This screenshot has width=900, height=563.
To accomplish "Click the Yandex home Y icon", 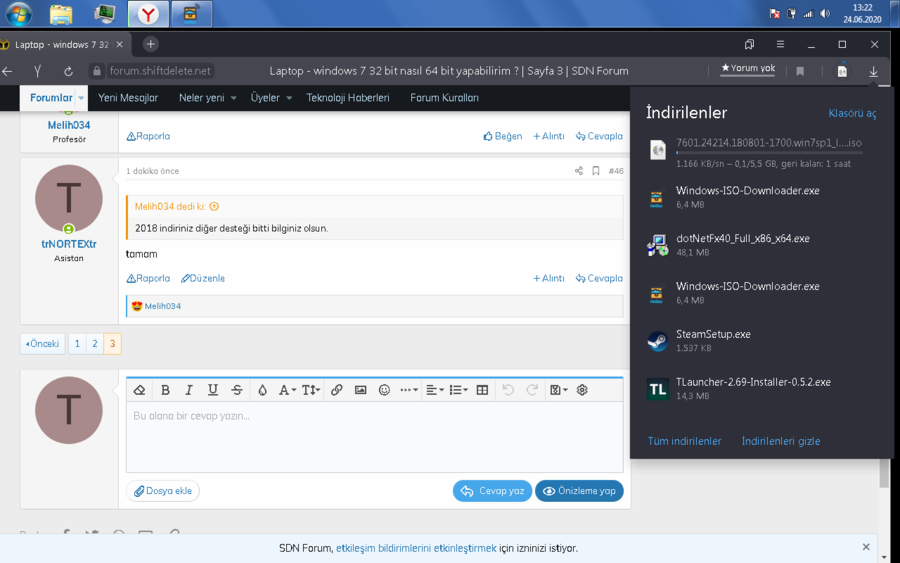I will click(x=37, y=71).
